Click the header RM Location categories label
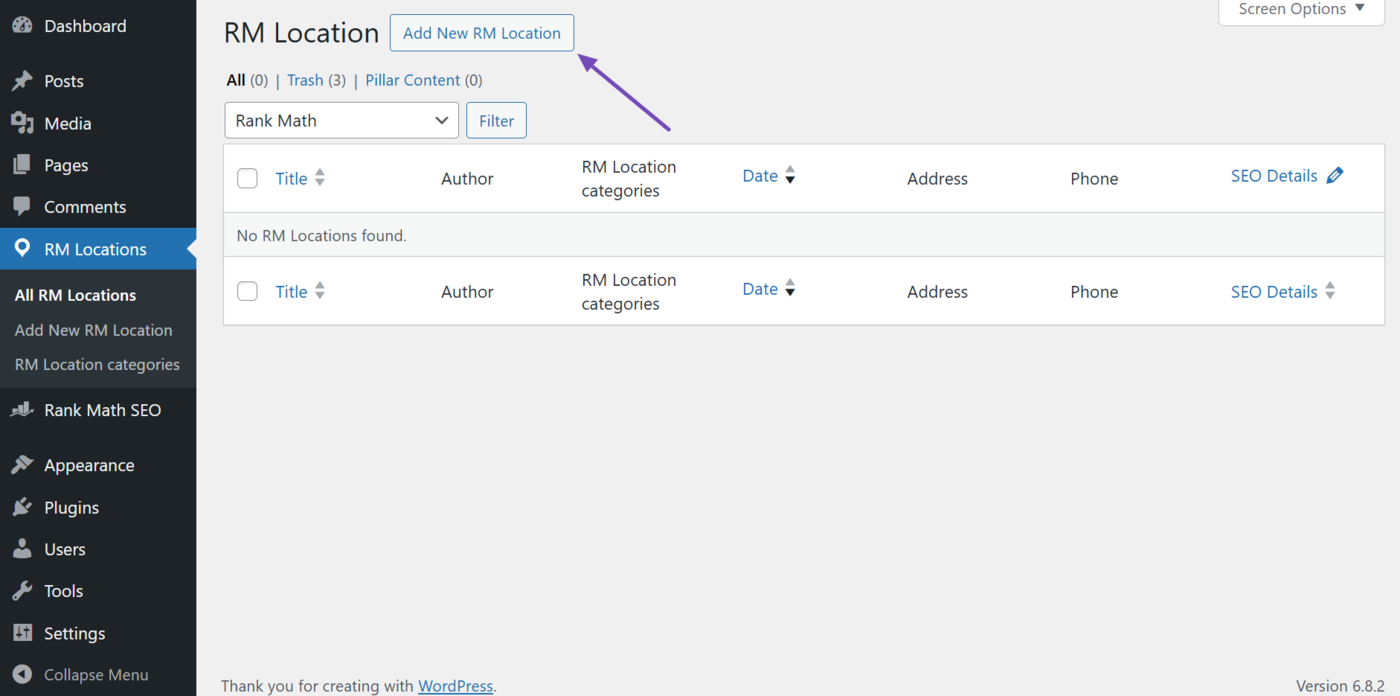Viewport: 1400px width, 696px height. tap(629, 178)
